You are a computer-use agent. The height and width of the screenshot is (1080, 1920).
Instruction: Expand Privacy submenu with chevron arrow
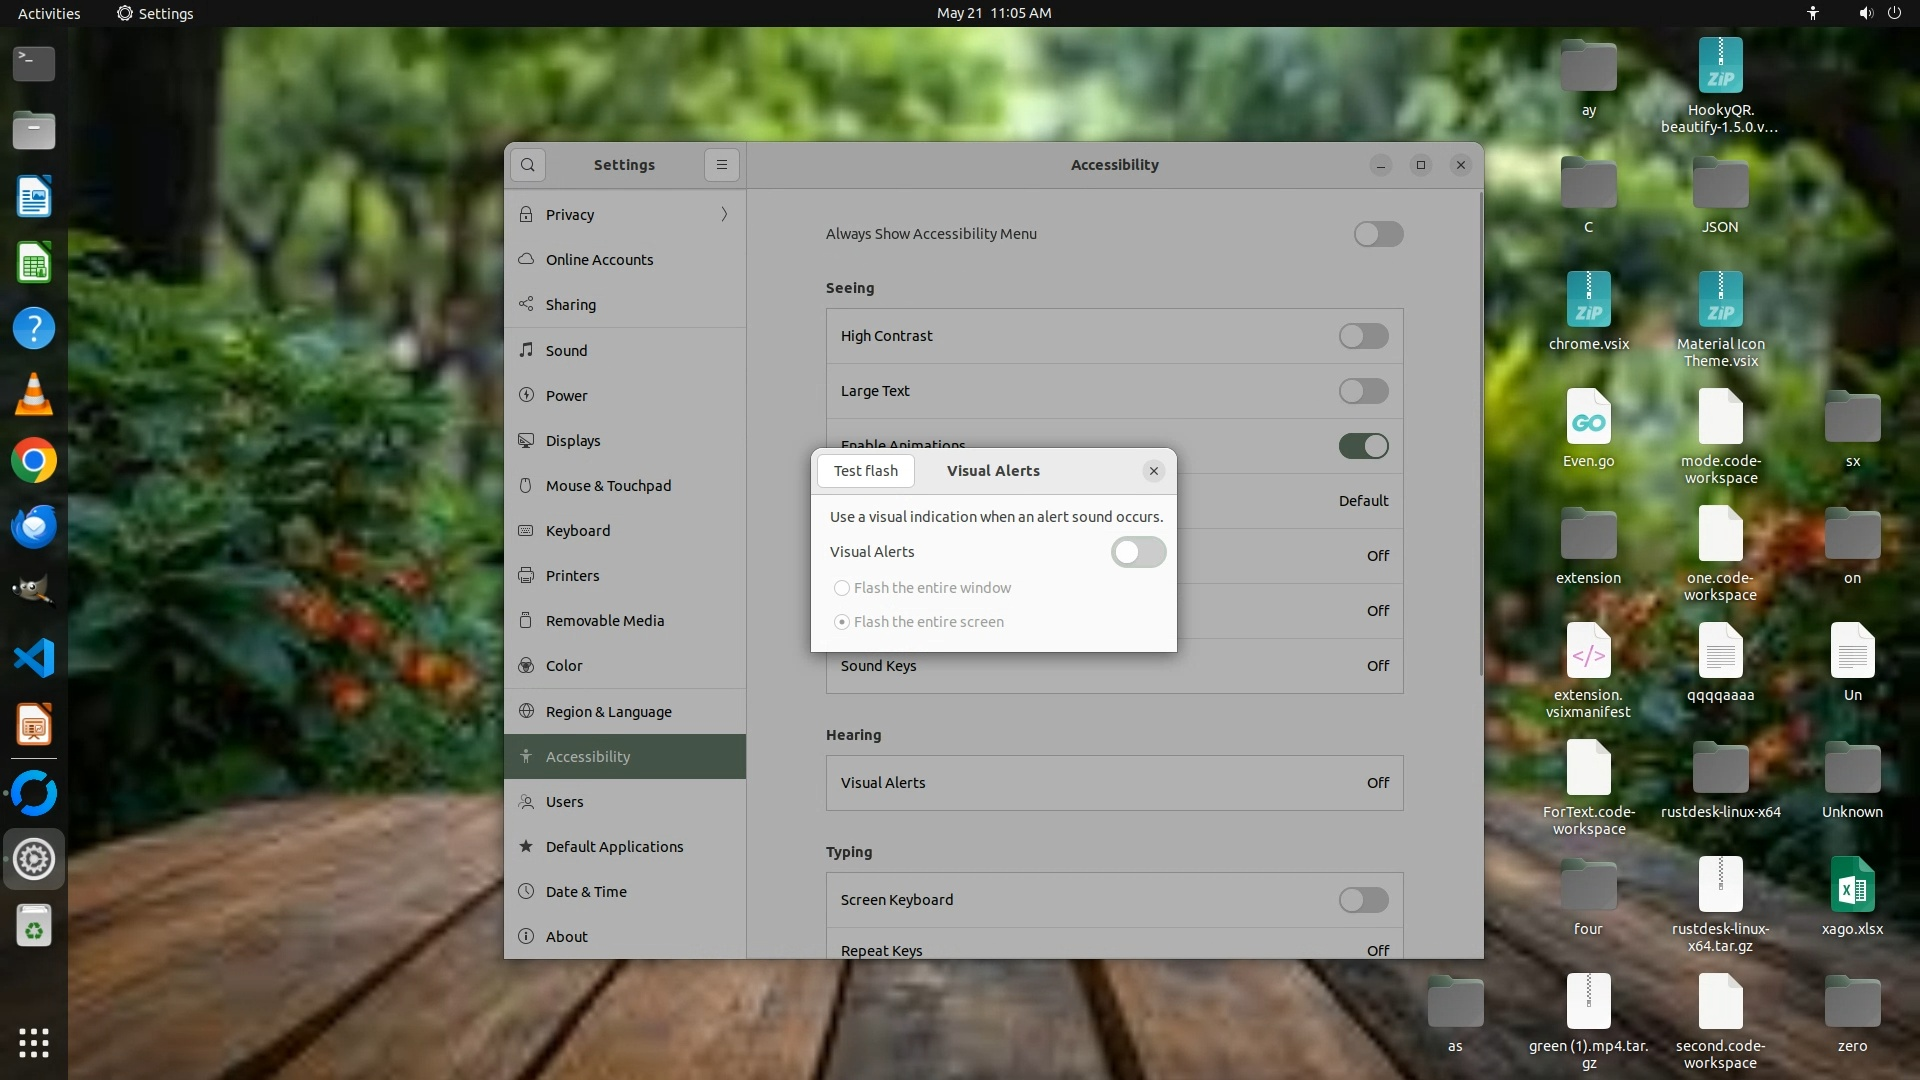(x=724, y=214)
